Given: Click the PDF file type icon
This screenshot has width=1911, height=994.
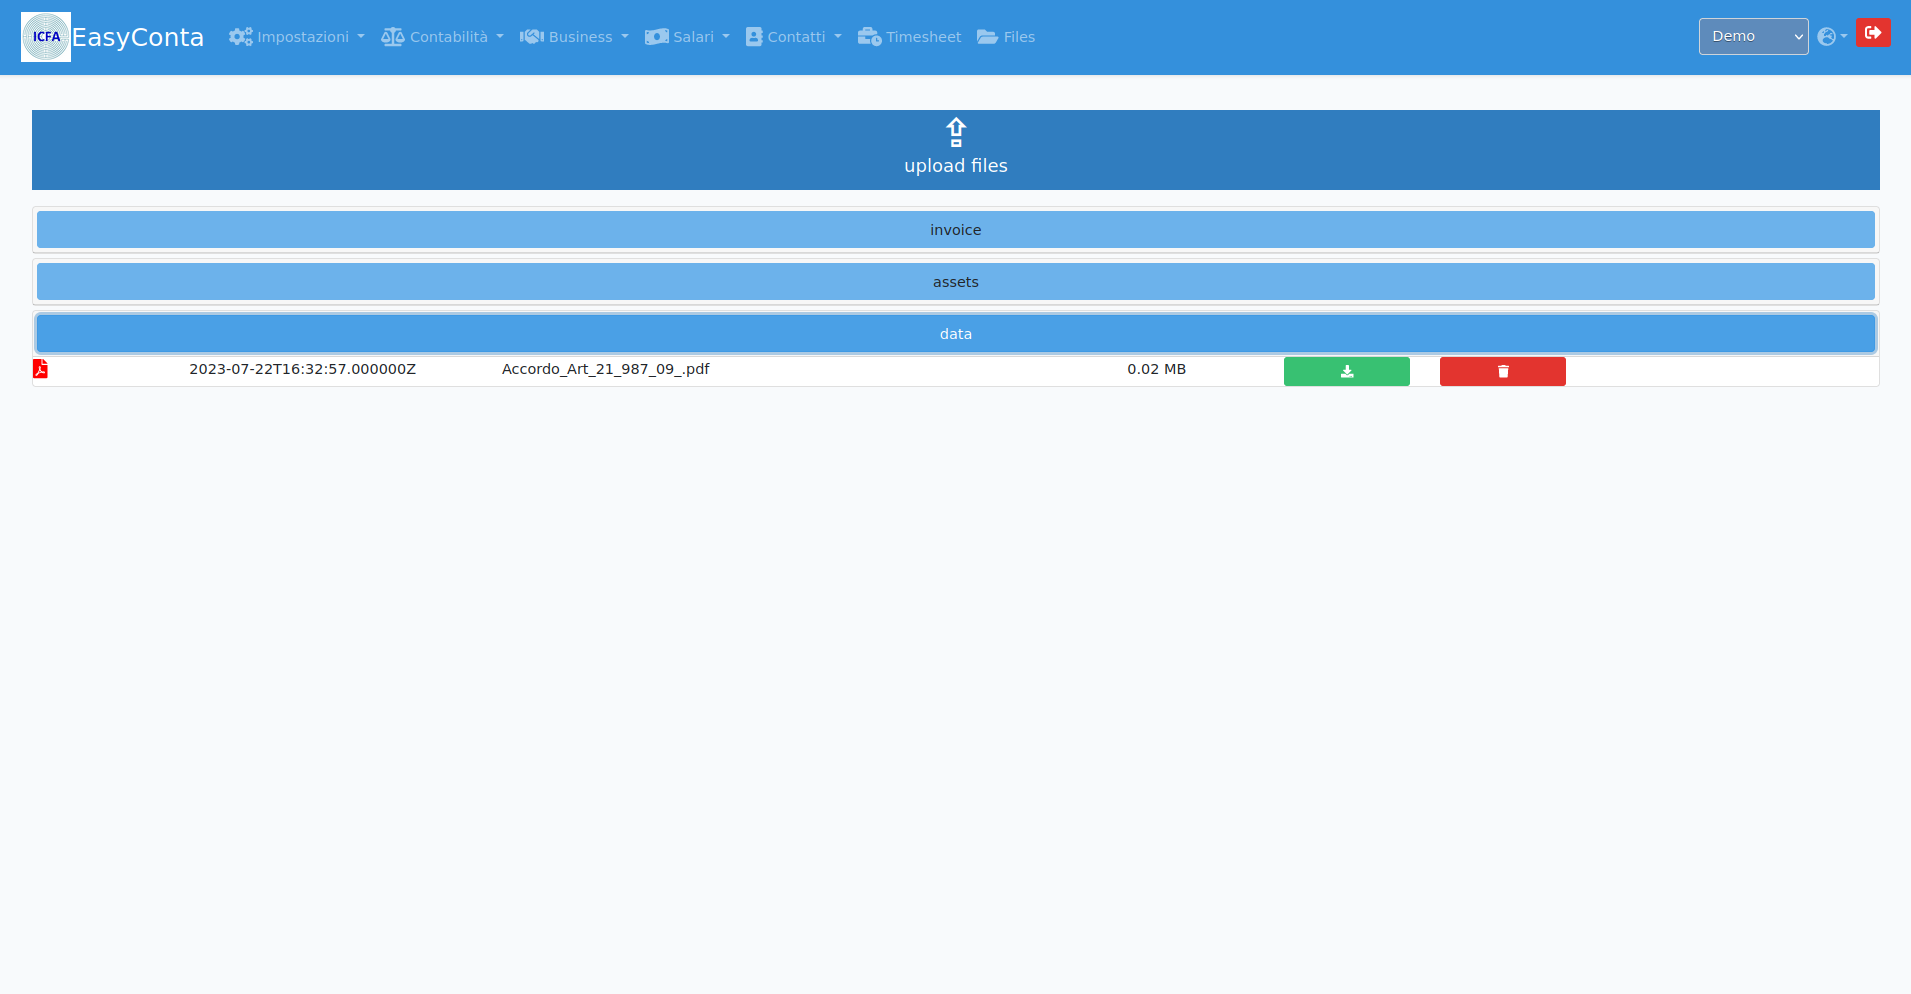Looking at the screenshot, I should pyautogui.click(x=40, y=369).
